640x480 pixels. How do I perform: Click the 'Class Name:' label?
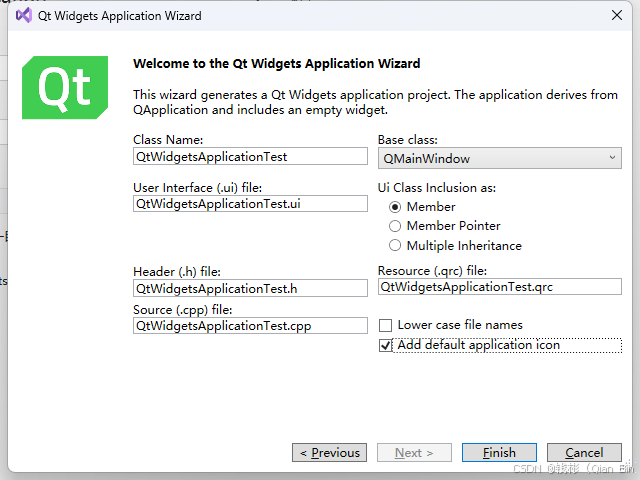168,140
